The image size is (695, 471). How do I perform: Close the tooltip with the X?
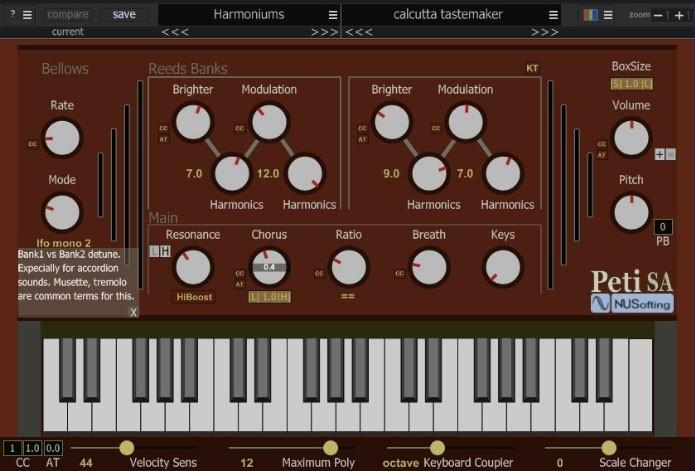click(133, 312)
